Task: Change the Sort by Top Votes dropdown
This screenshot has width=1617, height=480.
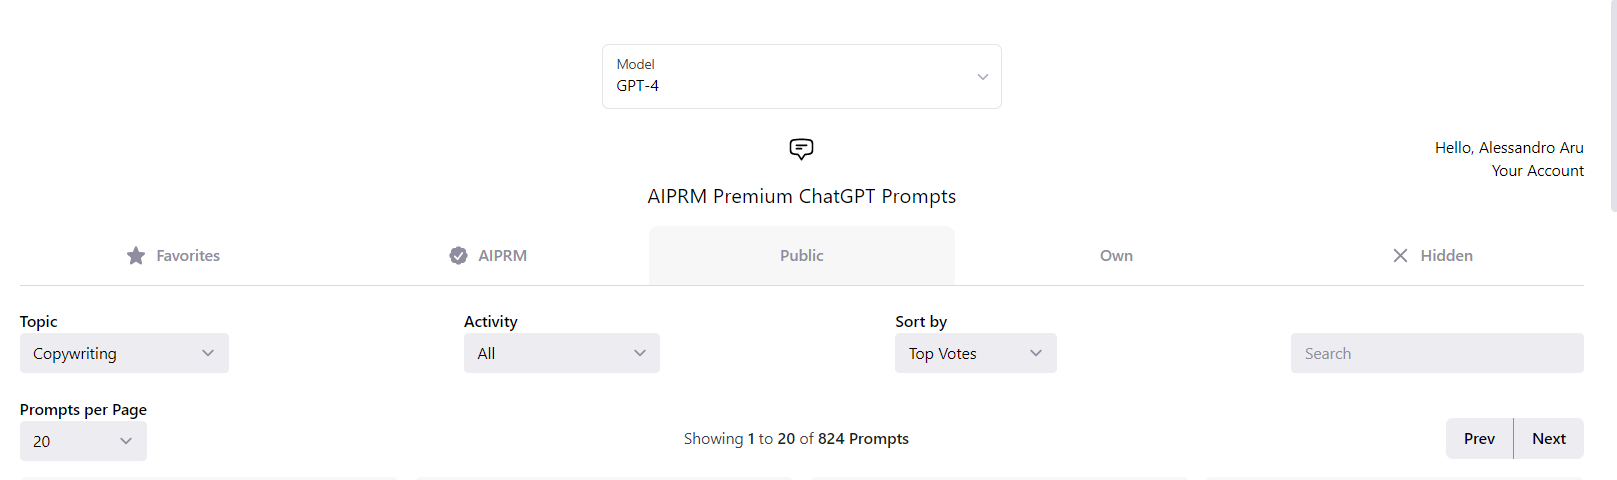Action: click(975, 353)
